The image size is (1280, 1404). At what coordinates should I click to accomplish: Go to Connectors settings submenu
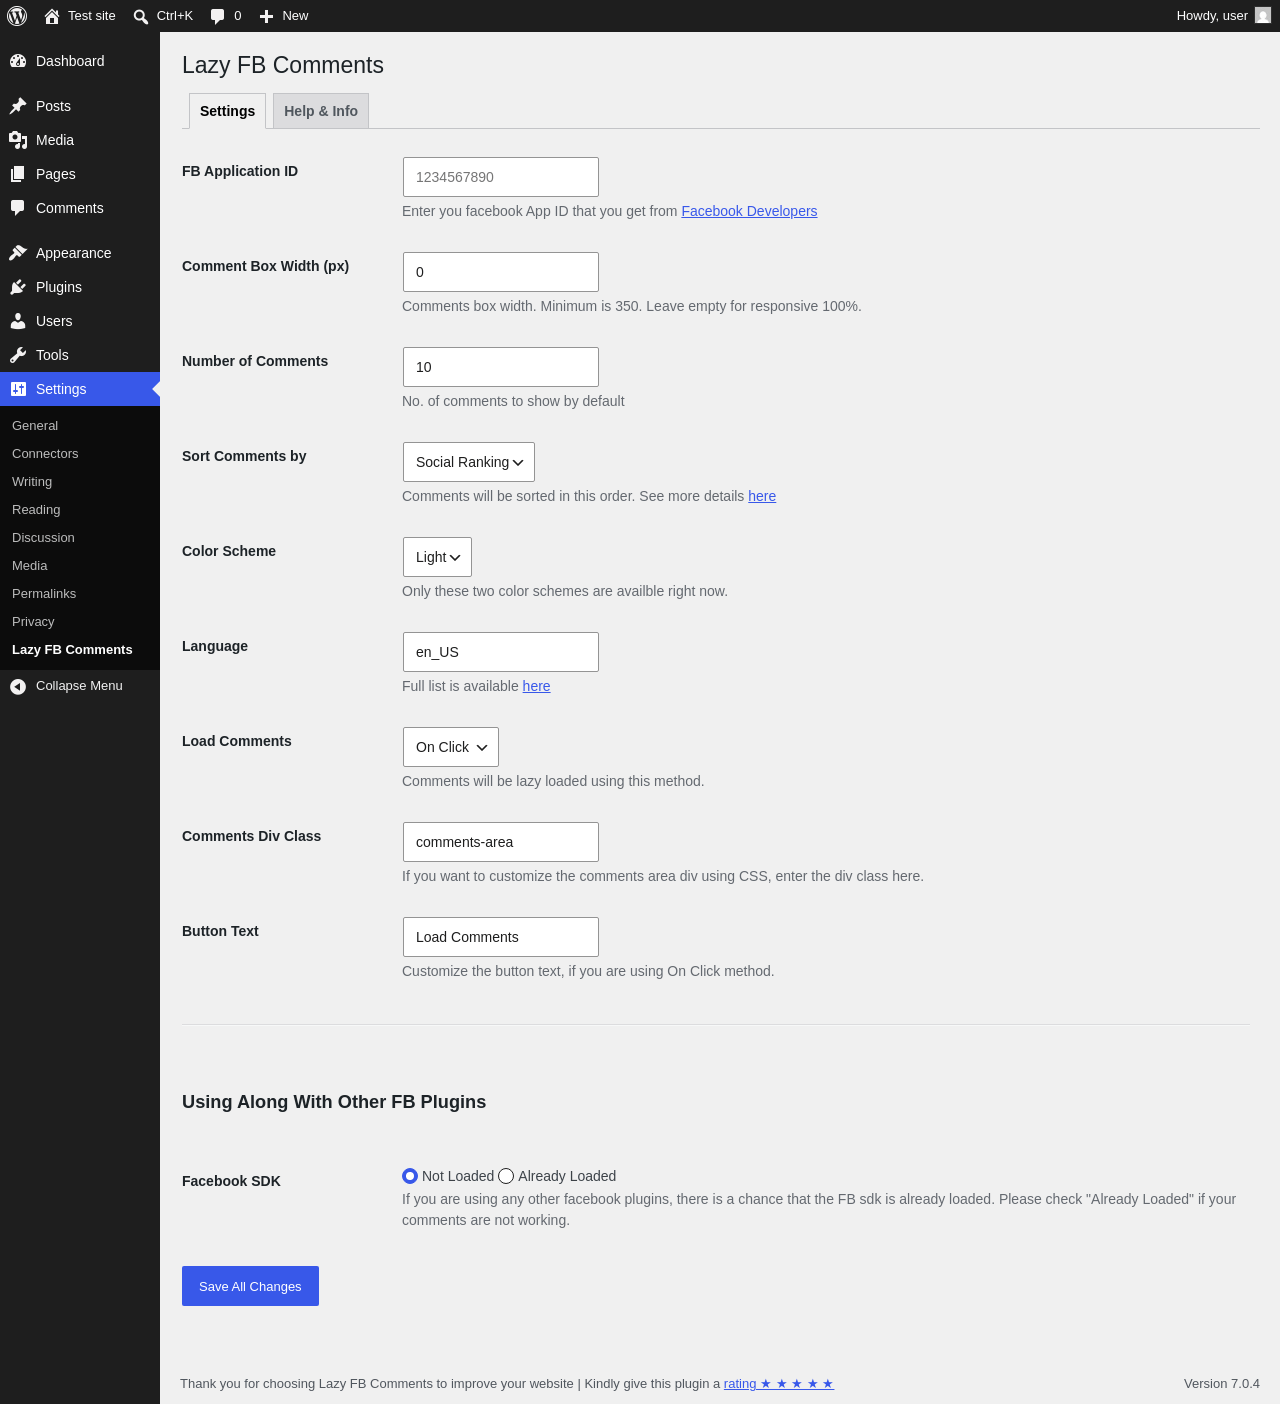tap(45, 454)
